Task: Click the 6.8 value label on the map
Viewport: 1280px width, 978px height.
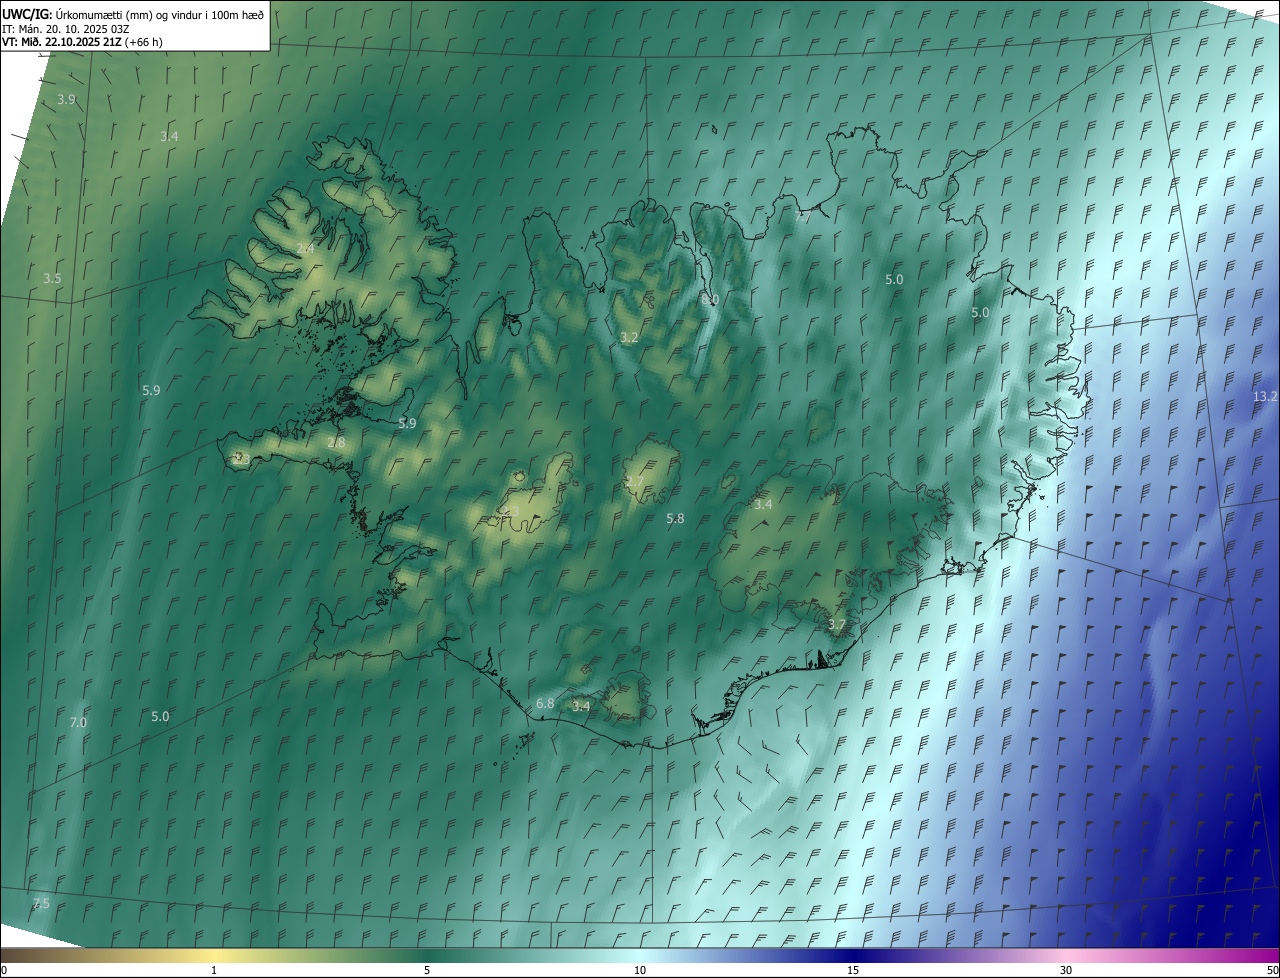Action: [x=545, y=704]
